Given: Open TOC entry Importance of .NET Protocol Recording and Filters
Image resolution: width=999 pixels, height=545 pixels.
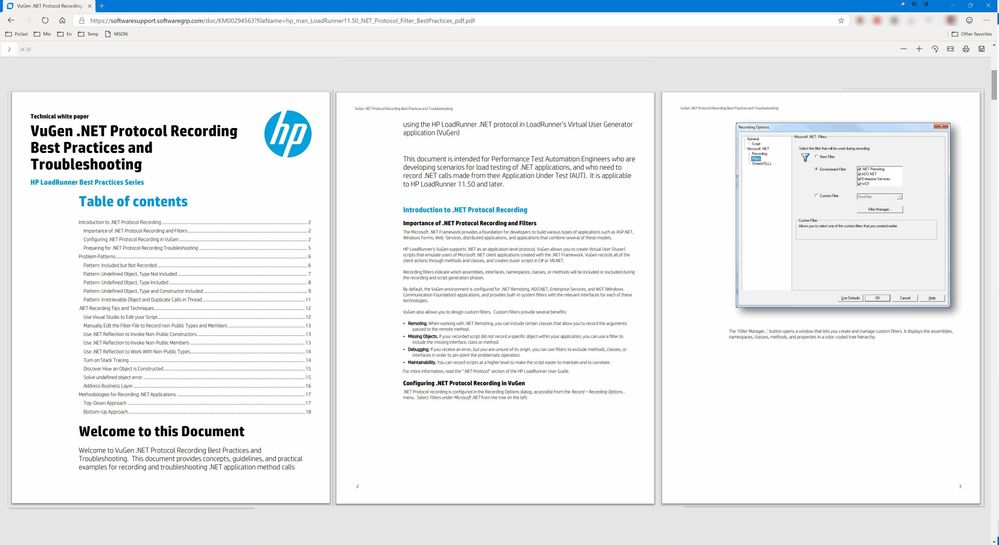Looking at the screenshot, I should click(197, 231).
